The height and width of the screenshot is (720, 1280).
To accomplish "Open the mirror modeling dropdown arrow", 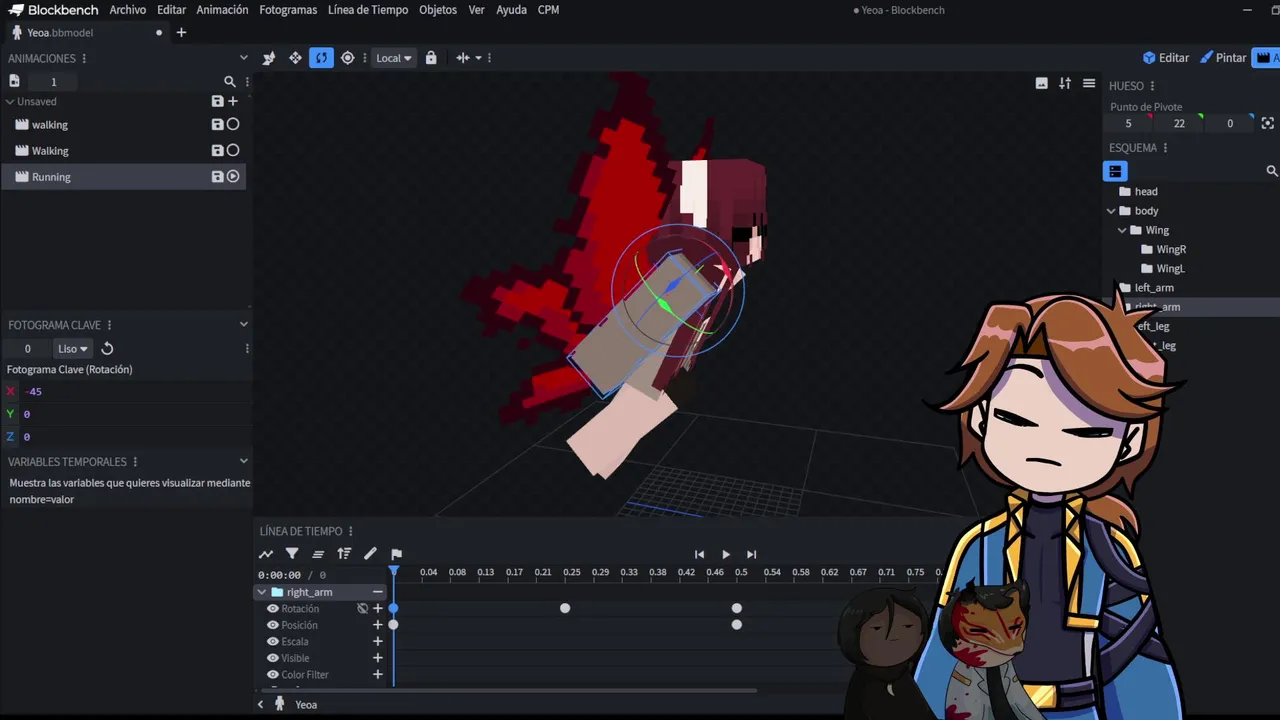I will coord(478,58).
